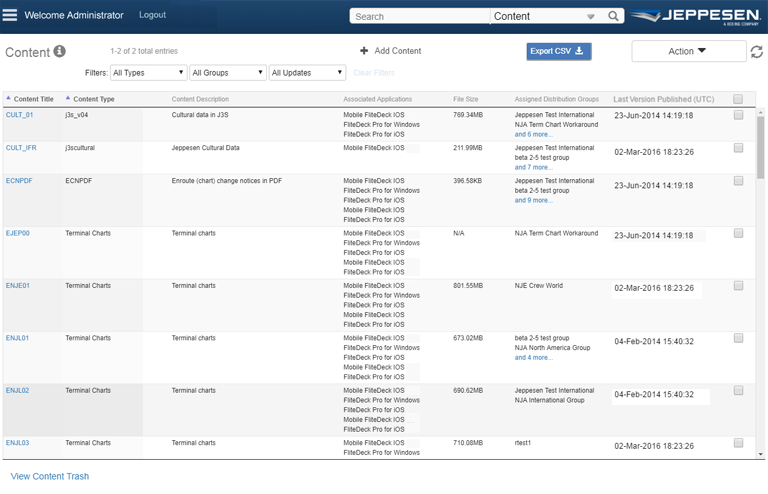
Task: Select the ENJE01 row checkbox
Action: click(738, 285)
